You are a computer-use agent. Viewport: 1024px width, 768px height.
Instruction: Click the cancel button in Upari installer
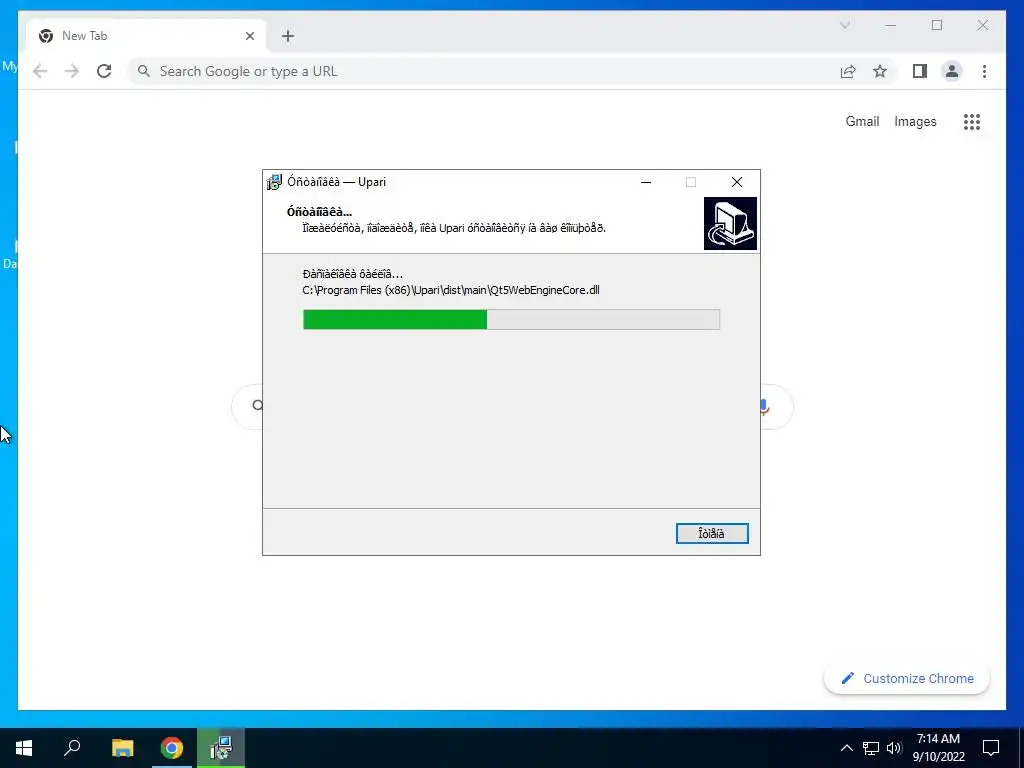[712, 534]
